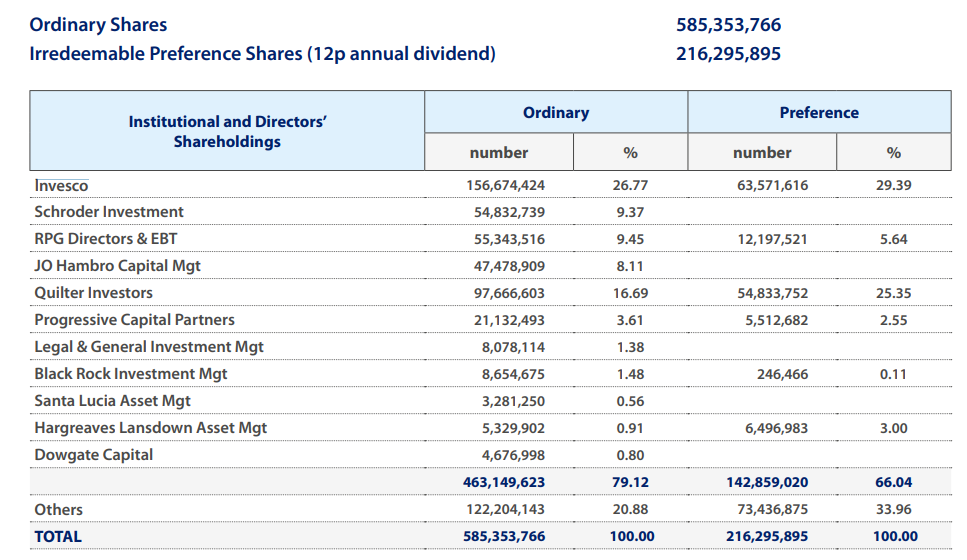Click the TOTAL row label
This screenshot has width=967, height=560.
coord(58,537)
